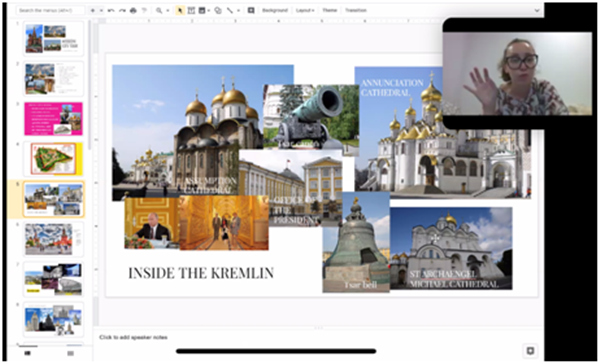Click the Print icon
The width and height of the screenshot is (600, 364).
pos(133,11)
